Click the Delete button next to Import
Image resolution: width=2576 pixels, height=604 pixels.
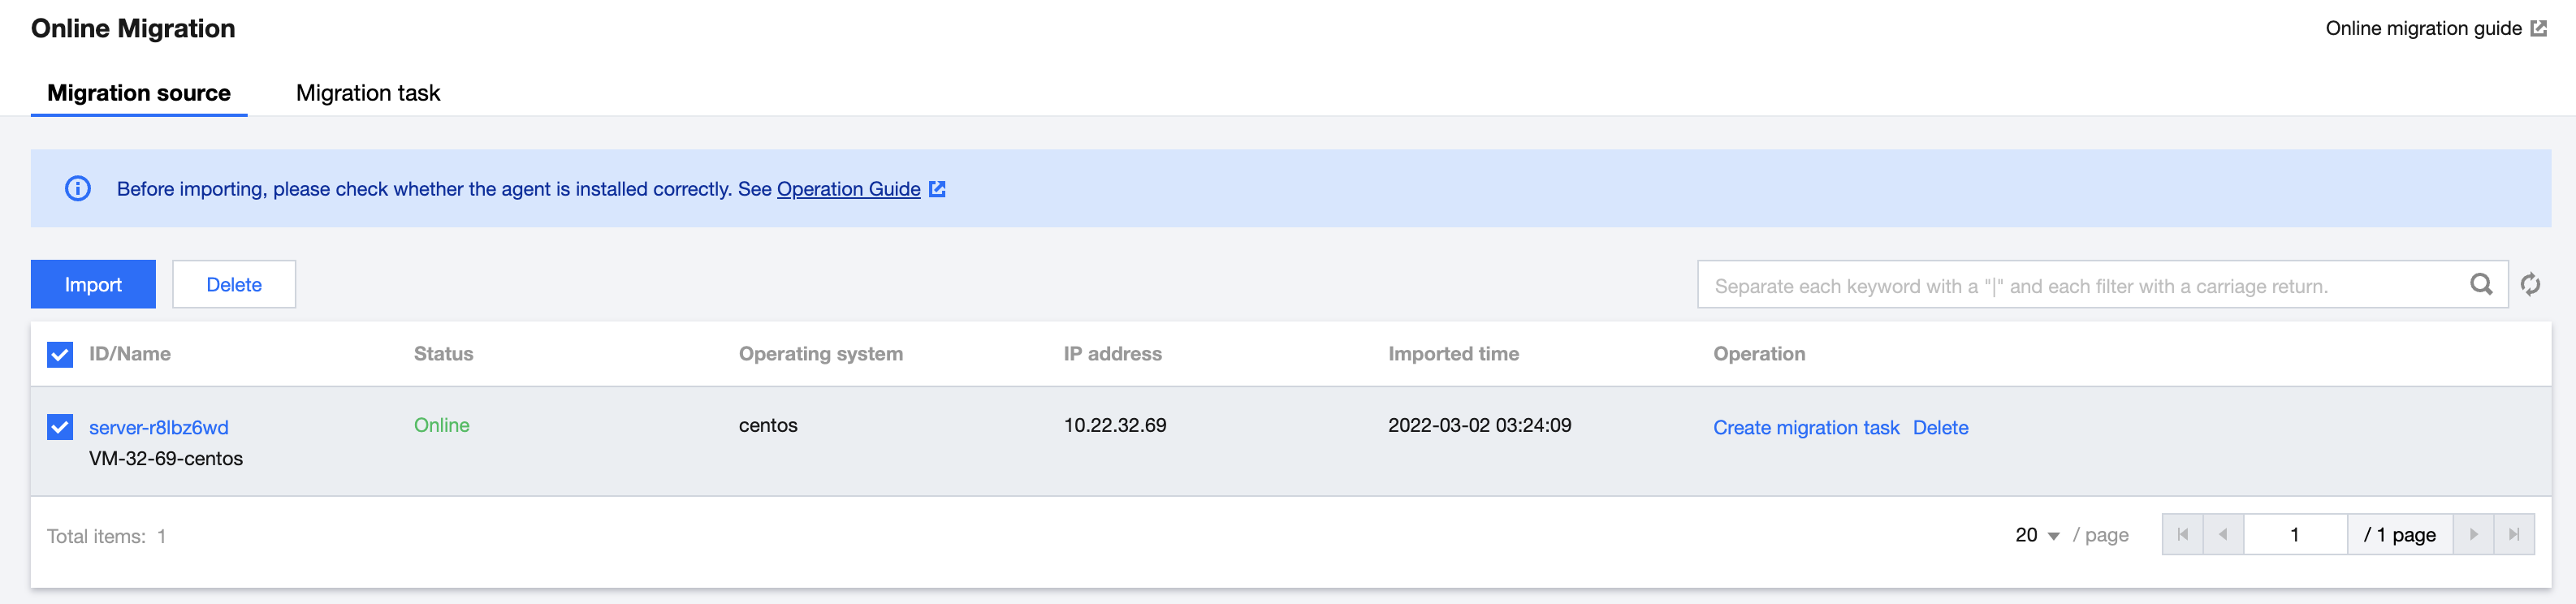[x=234, y=285]
